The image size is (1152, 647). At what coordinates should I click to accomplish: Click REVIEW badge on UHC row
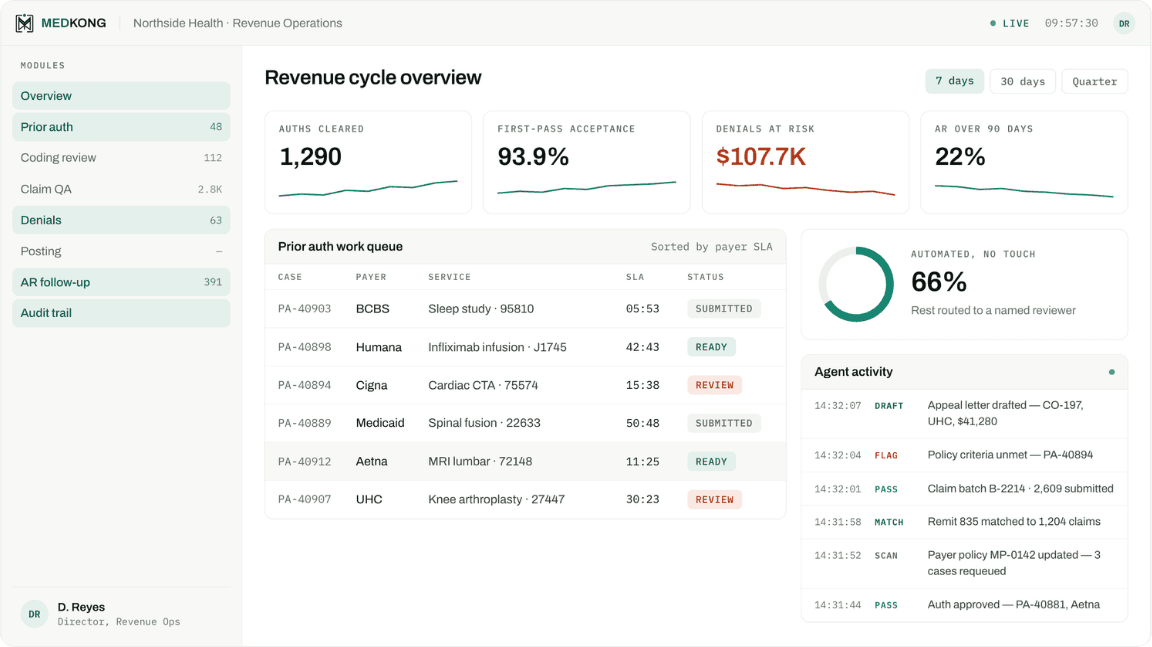tap(714, 499)
